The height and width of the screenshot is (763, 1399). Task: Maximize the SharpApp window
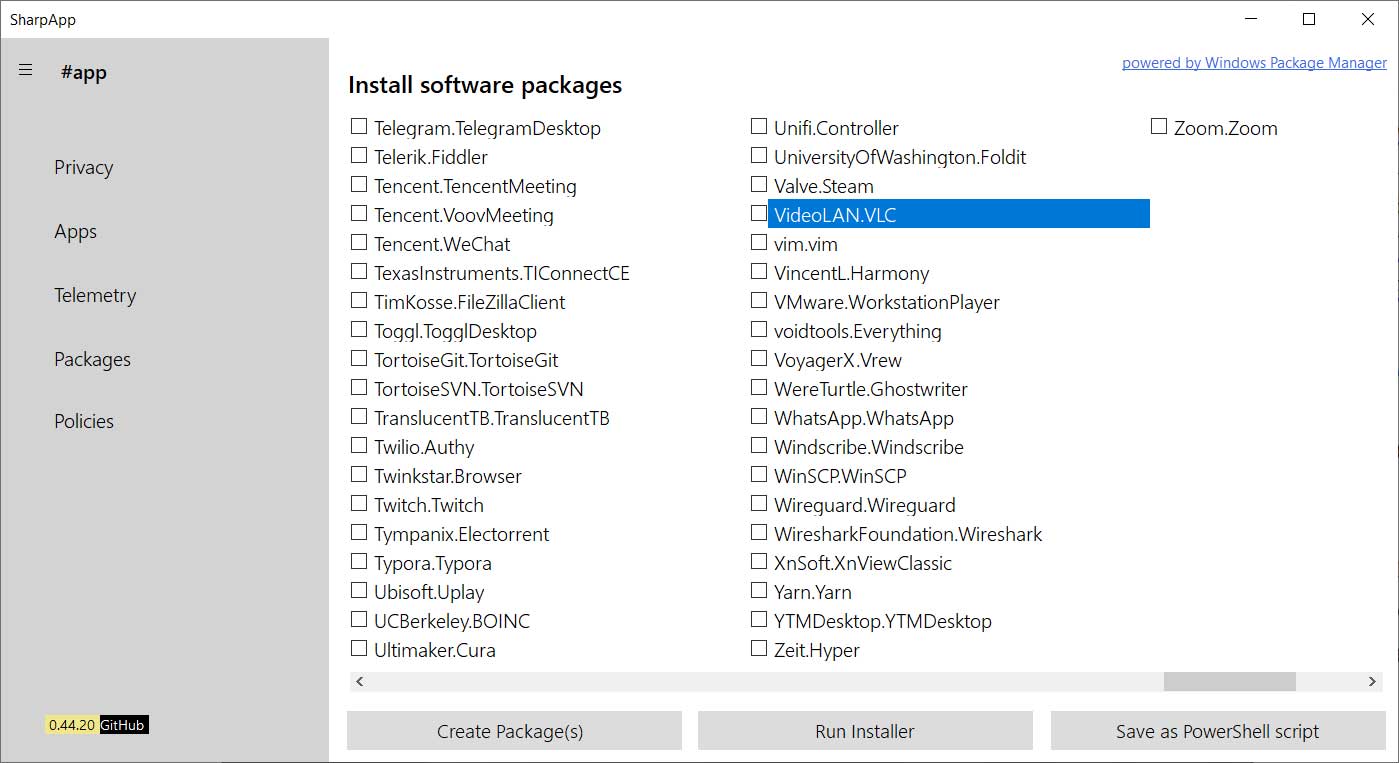click(x=1309, y=19)
